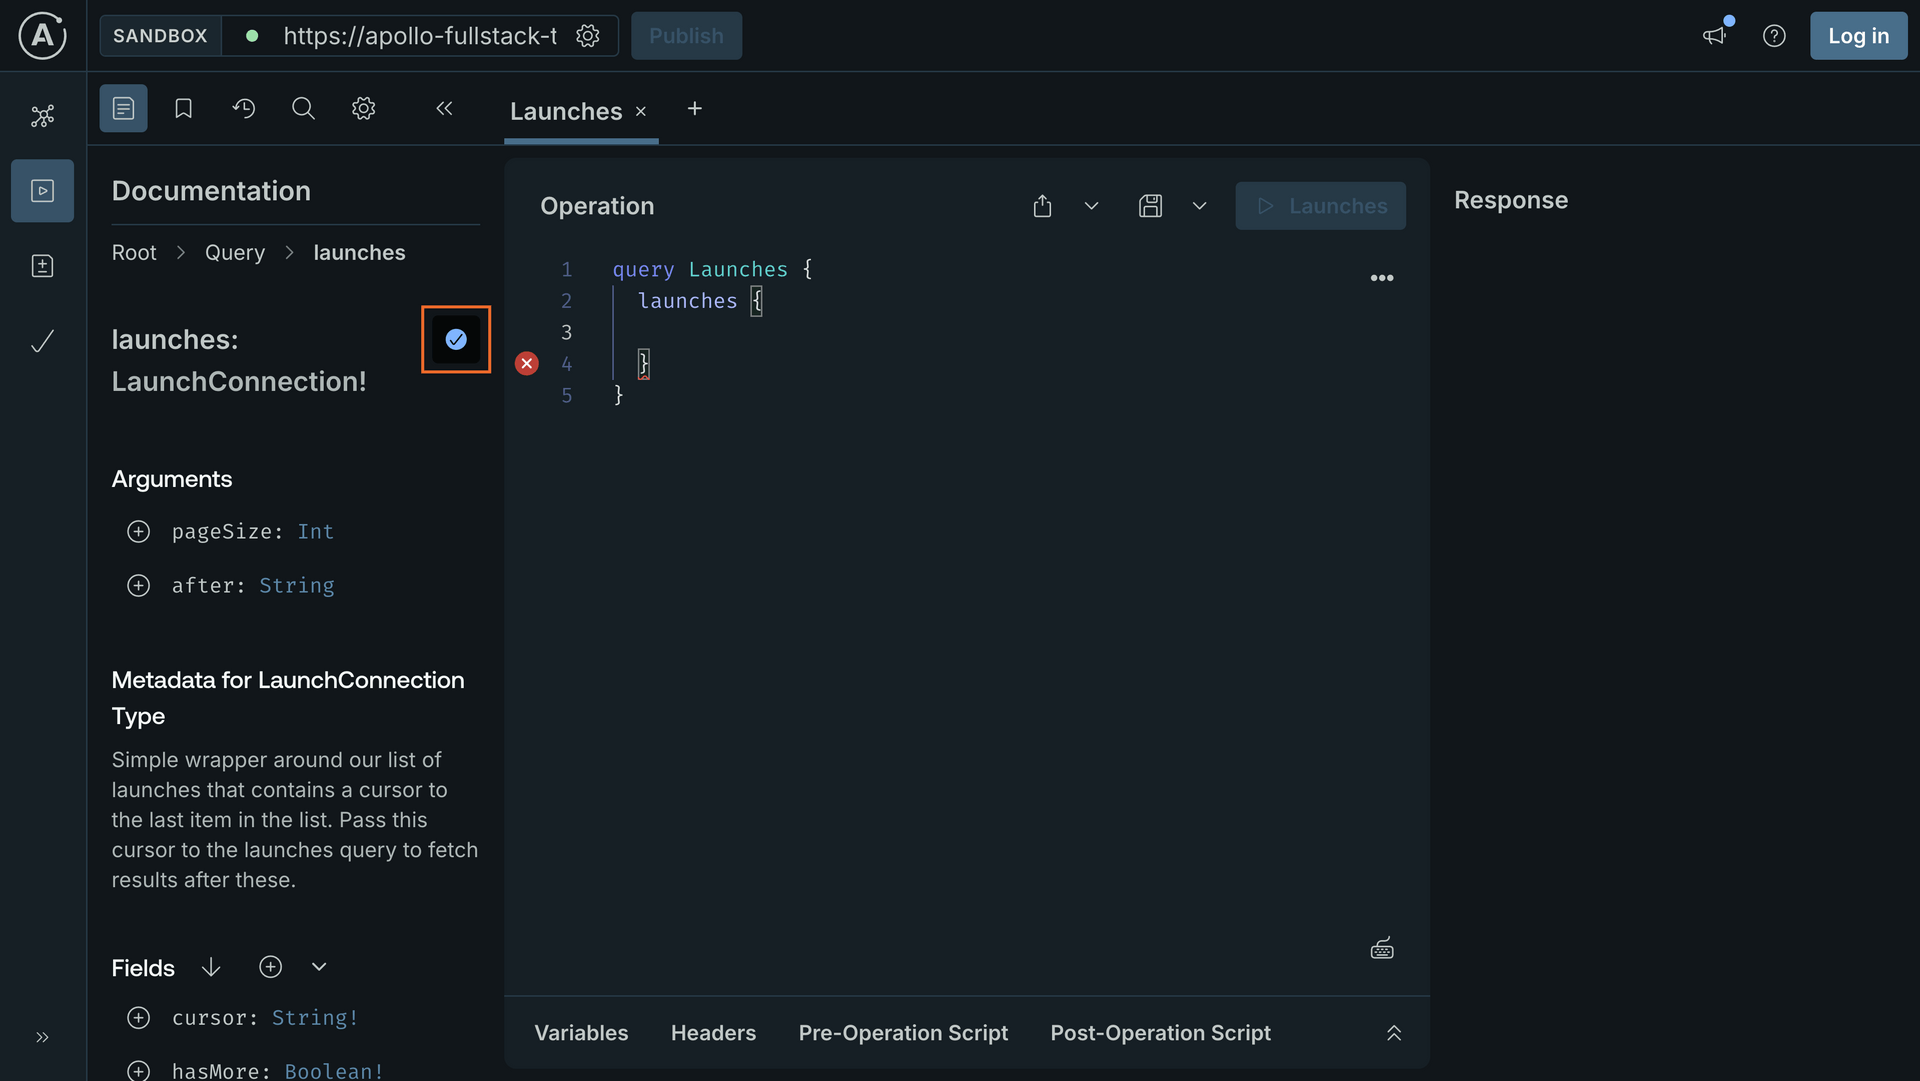Screen dimensions: 1920x1081
Task: Open the operation history panel
Action: tap(244, 108)
